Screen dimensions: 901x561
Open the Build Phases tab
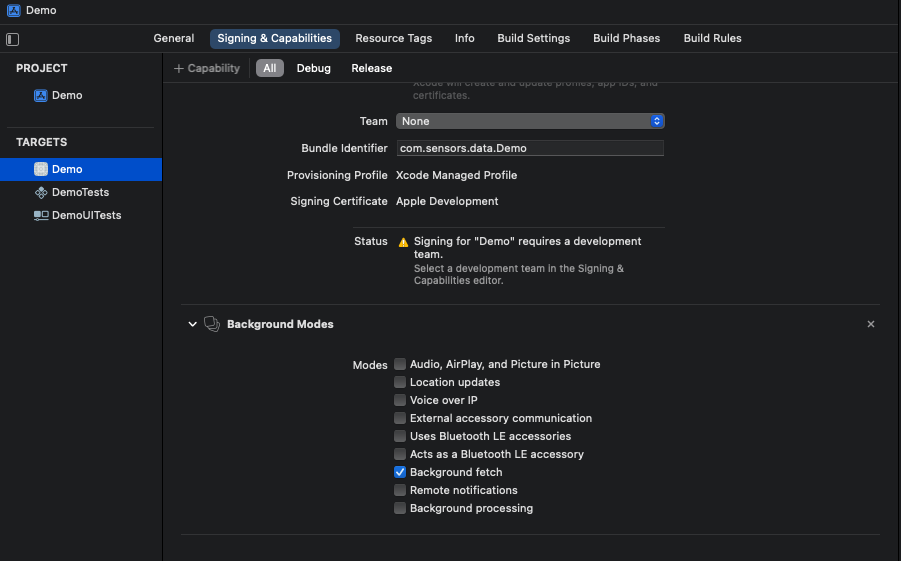coord(626,39)
